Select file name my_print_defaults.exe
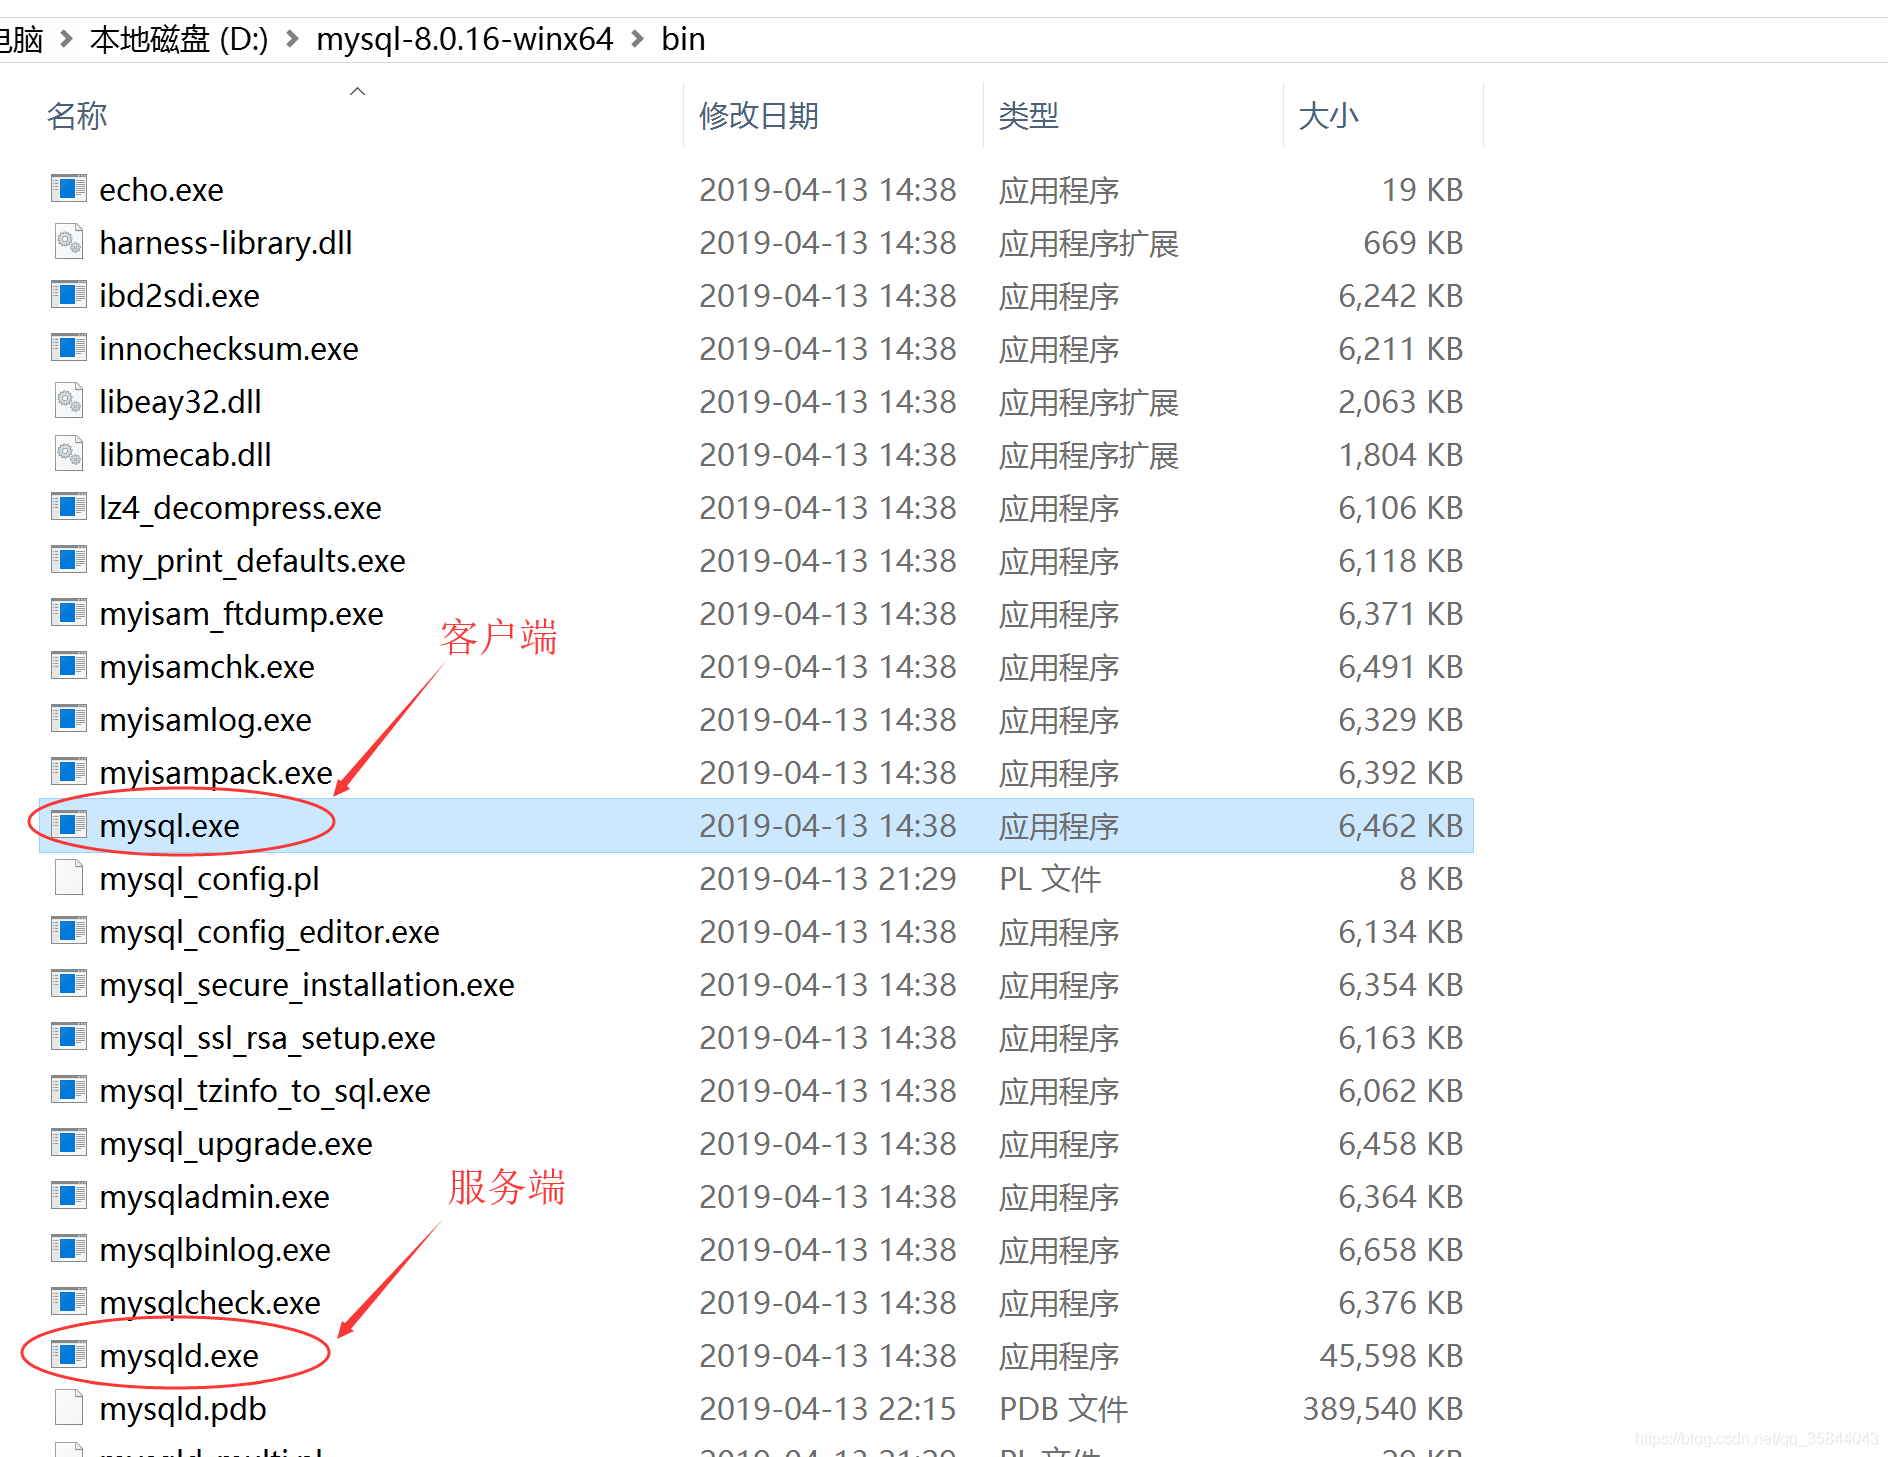The width and height of the screenshot is (1888, 1457). tap(252, 561)
